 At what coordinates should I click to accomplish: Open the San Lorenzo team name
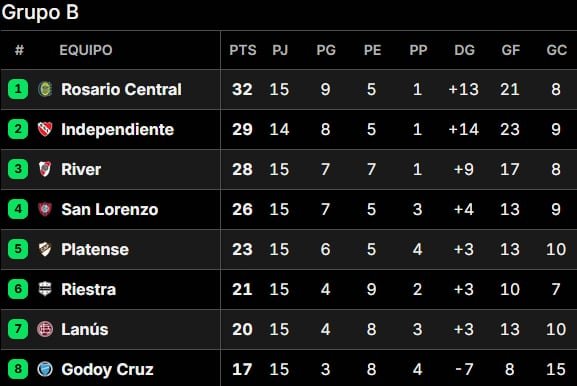pyautogui.click(x=110, y=209)
